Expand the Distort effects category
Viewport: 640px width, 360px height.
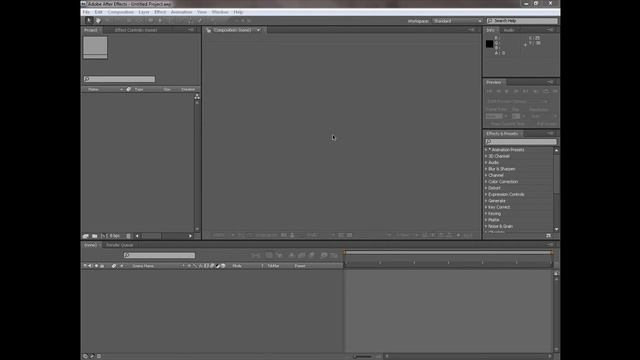coord(486,188)
